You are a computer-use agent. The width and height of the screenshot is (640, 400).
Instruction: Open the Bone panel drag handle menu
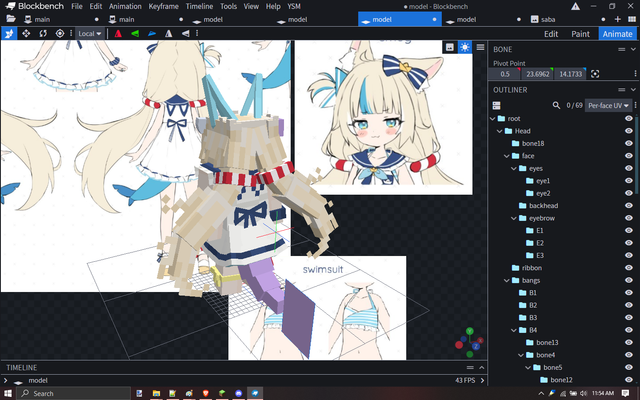tap(622, 49)
